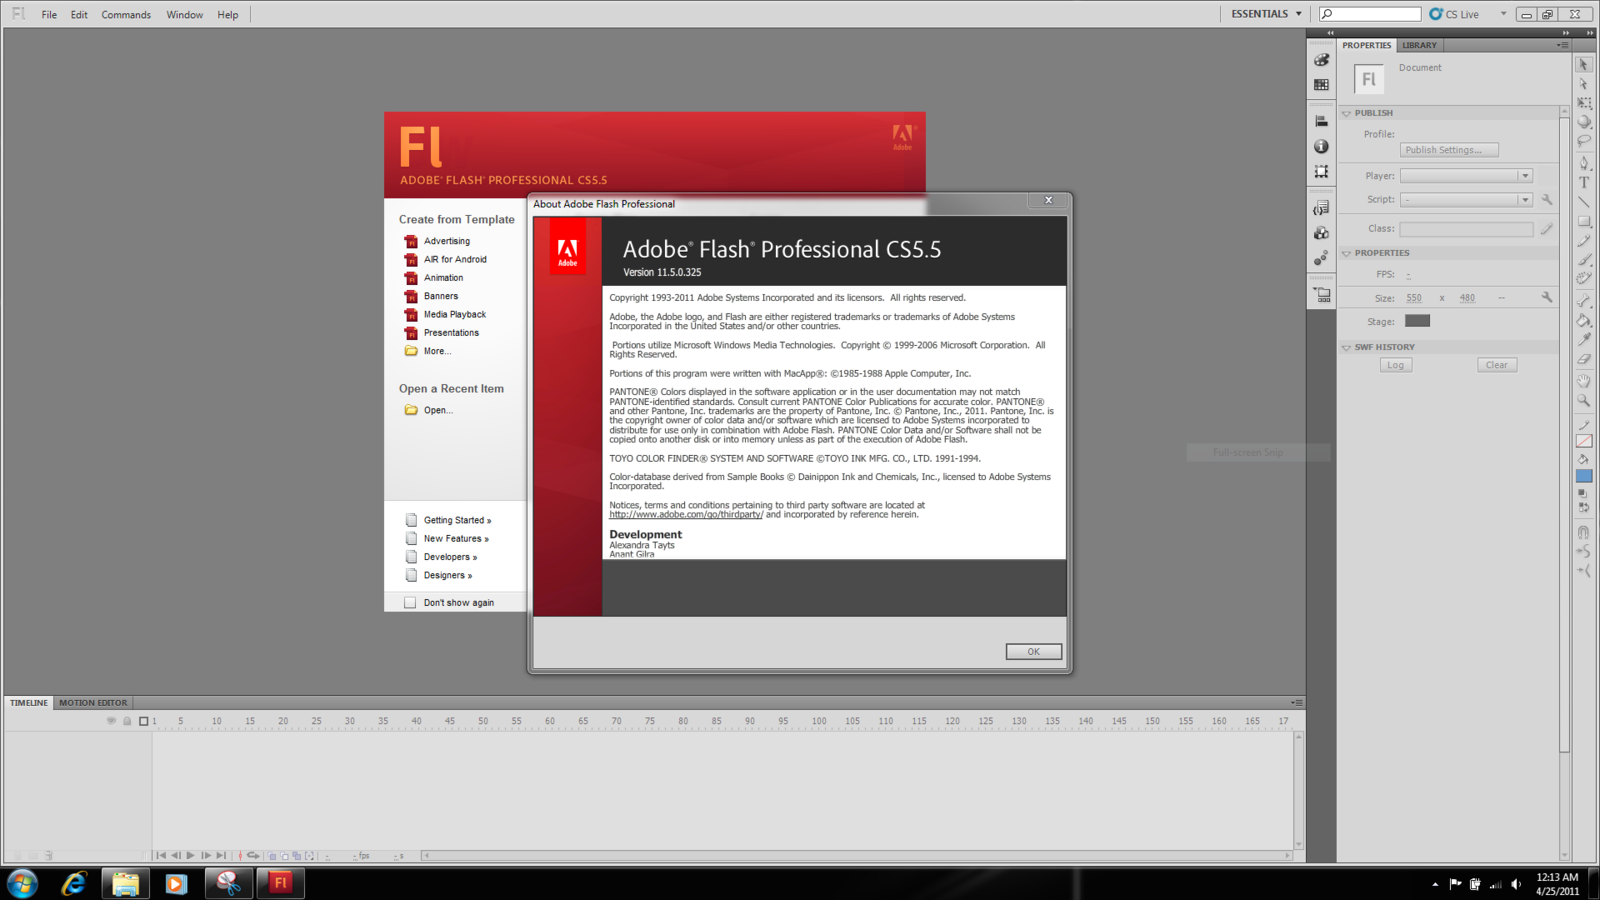Click the Publish Settings button

click(x=1449, y=150)
